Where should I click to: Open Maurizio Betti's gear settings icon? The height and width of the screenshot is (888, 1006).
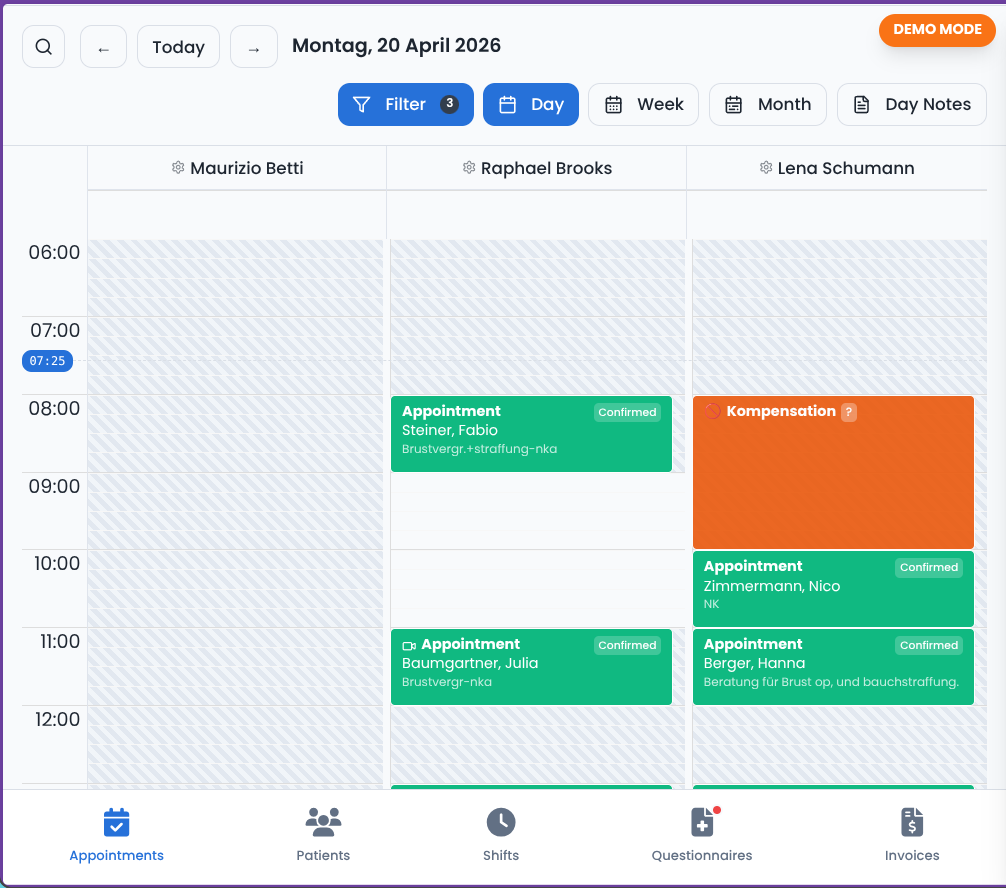click(x=178, y=167)
